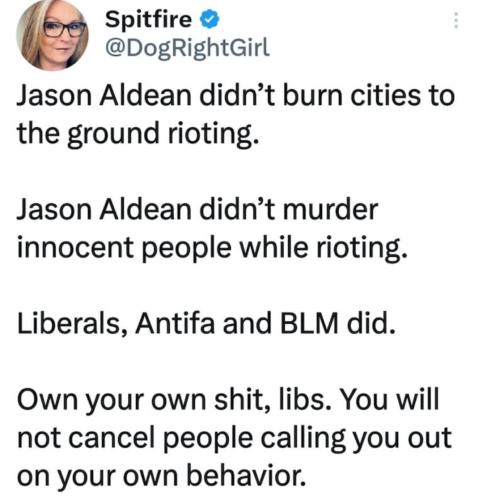Click the line "Jason Aldean didn't murder"
The width and height of the screenshot is (483, 500).
(x=197, y=210)
